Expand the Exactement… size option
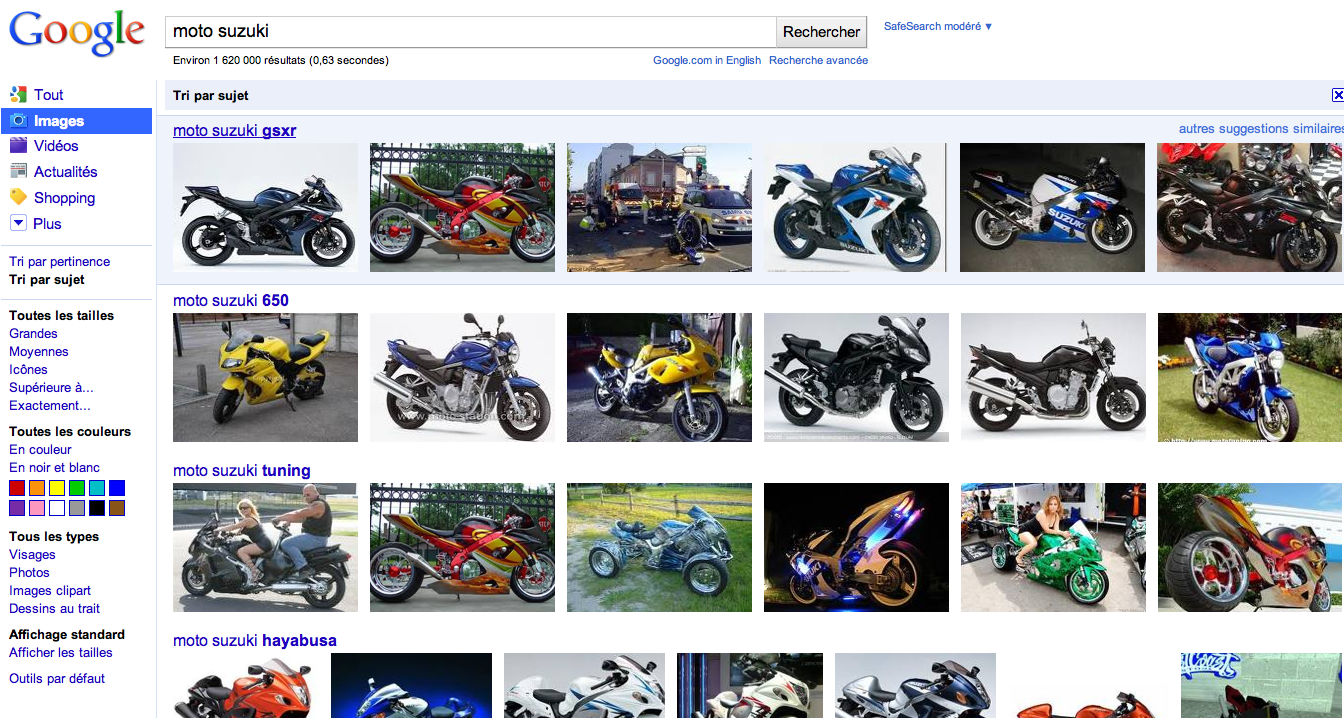 tap(50, 406)
